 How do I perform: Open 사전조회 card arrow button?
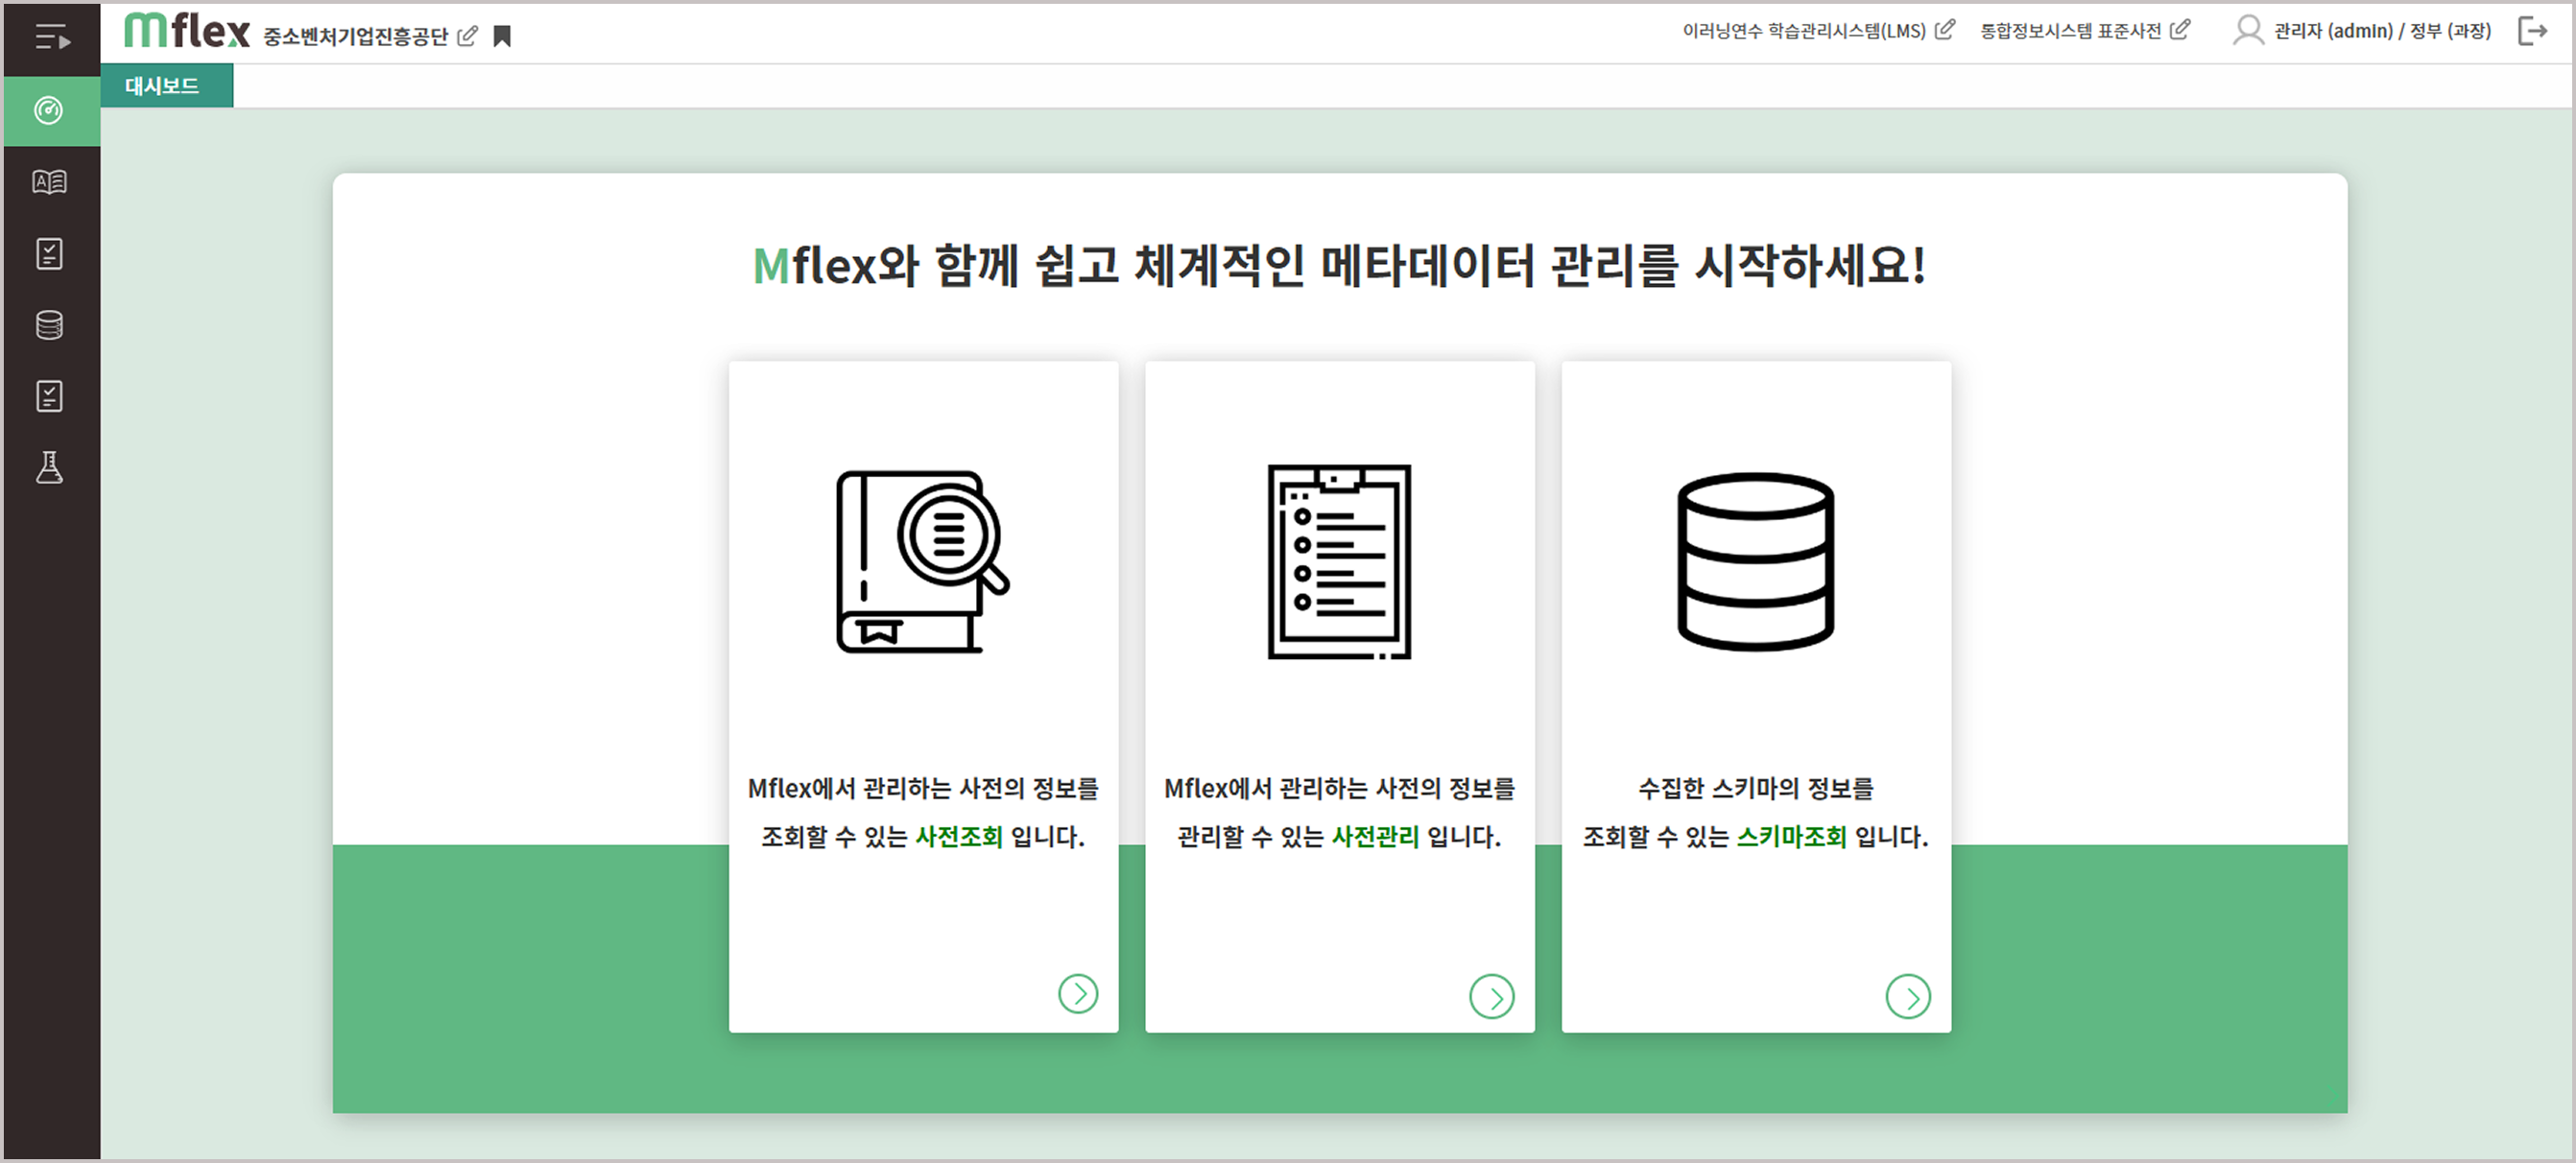(1078, 994)
